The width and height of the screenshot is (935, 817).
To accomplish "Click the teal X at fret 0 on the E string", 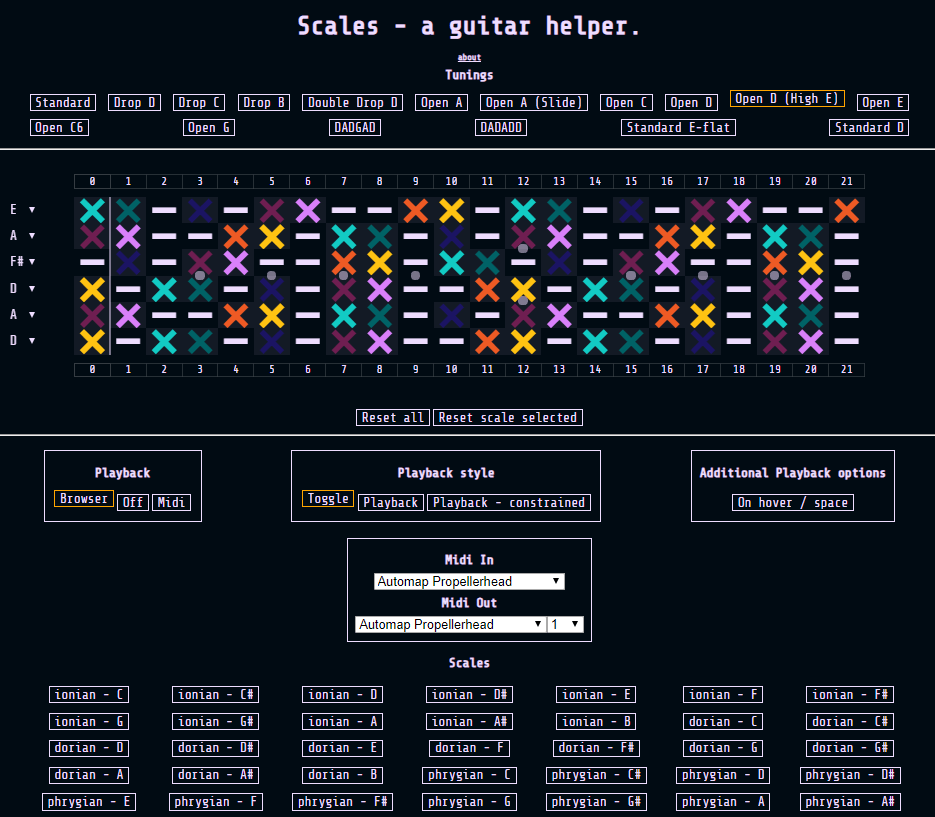I will pyautogui.click(x=92, y=210).
